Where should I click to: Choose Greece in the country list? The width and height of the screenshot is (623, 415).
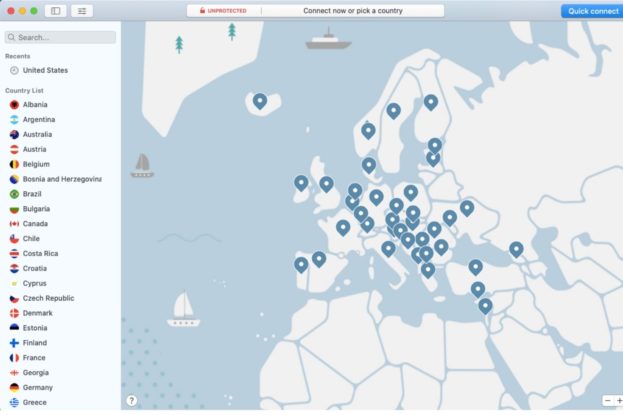tap(35, 402)
